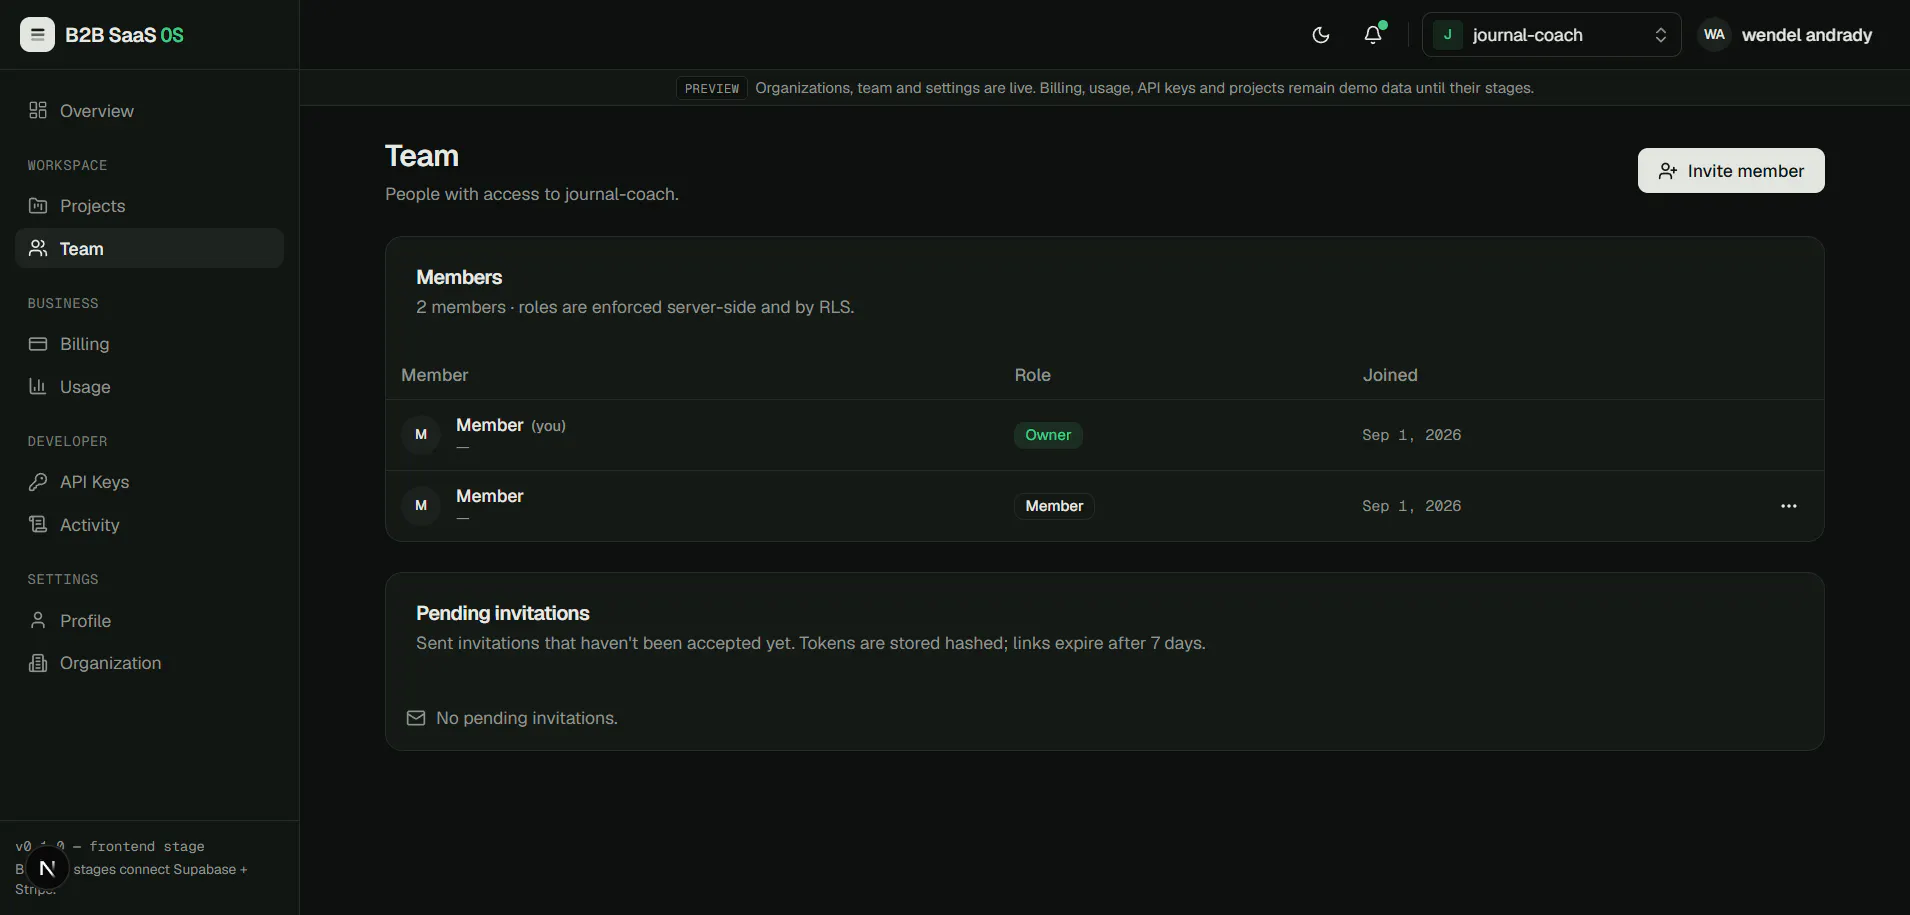Image resolution: width=1910 pixels, height=915 pixels.
Task: Click the WA user avatar
Action: click(1714, 35)
